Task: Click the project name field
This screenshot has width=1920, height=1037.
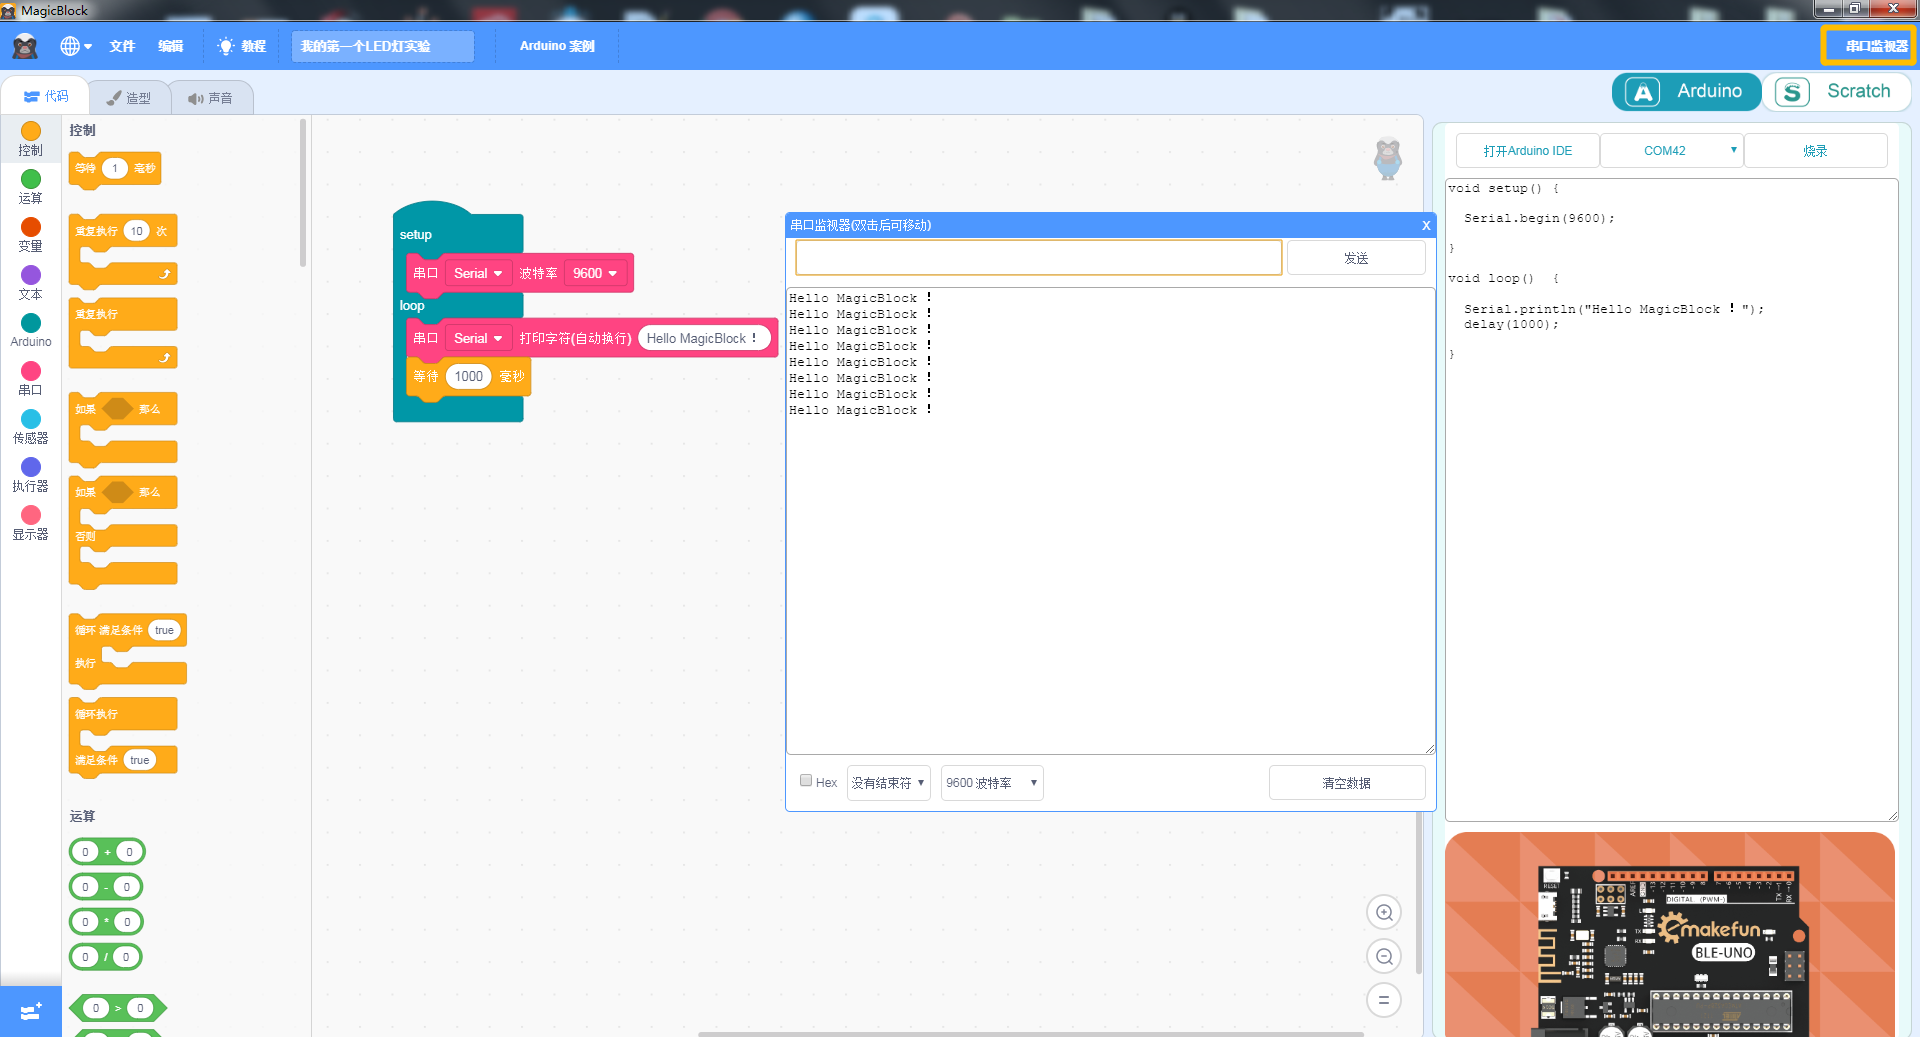Action: pos(382,46)
